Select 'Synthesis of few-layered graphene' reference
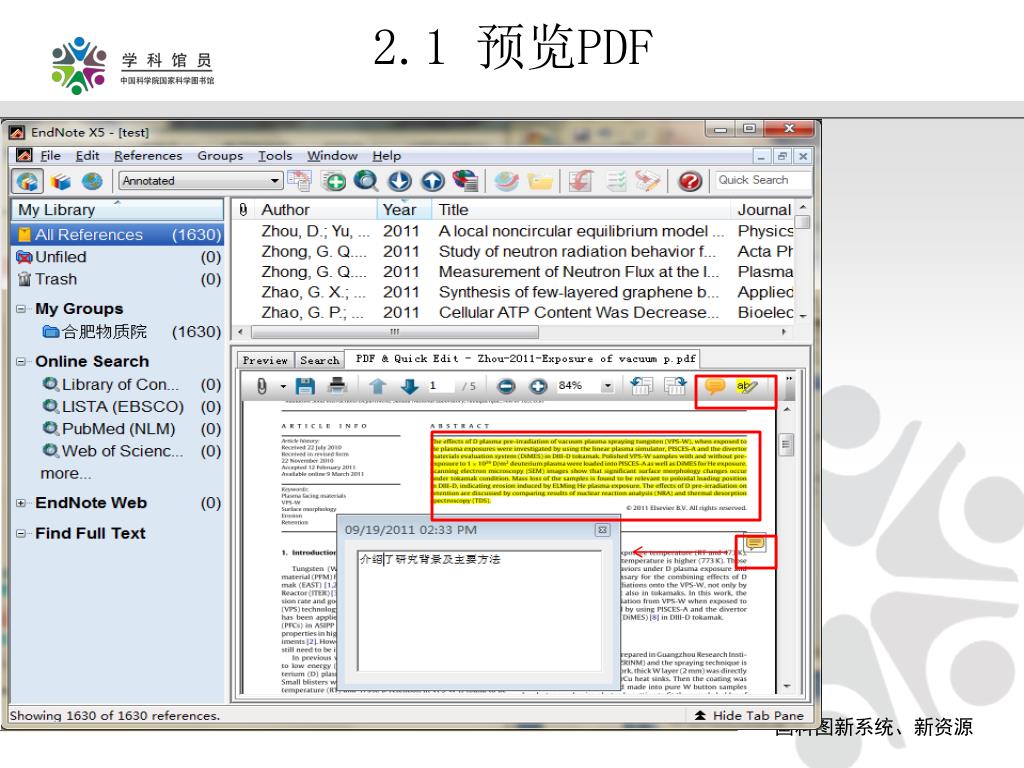 pyautogui.click(x=514, y=292)
